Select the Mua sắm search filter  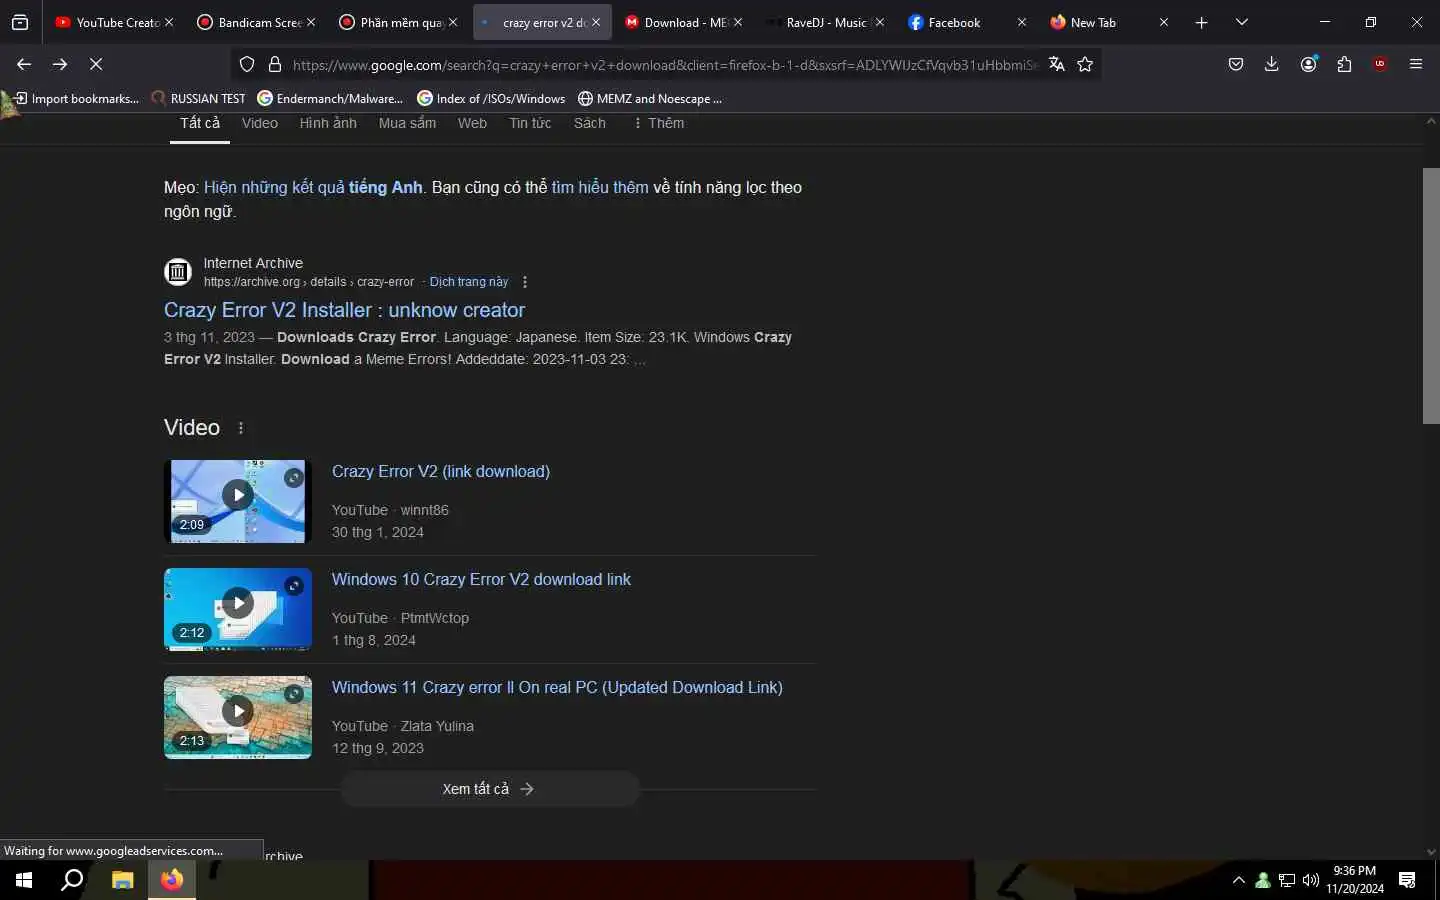click(x=407, y=123)
